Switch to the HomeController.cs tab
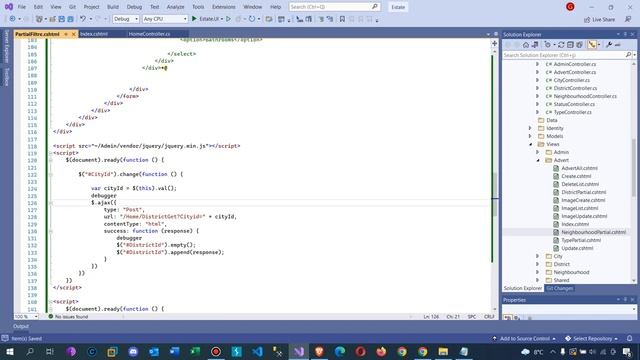 [x=149, y=34]
